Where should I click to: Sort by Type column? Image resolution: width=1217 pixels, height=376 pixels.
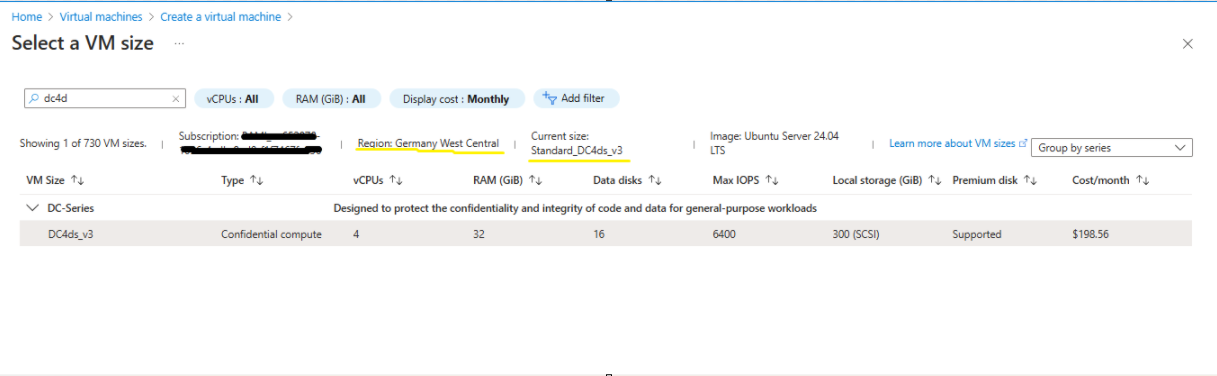242,180
